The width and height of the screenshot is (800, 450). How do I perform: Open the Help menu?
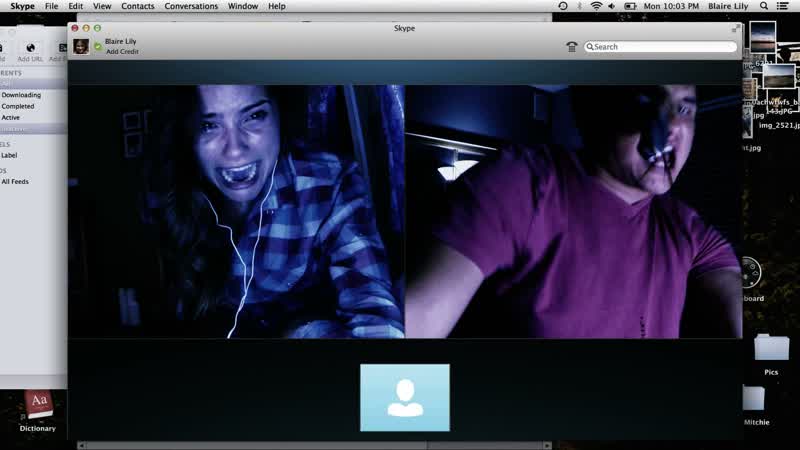click(277, 6)
